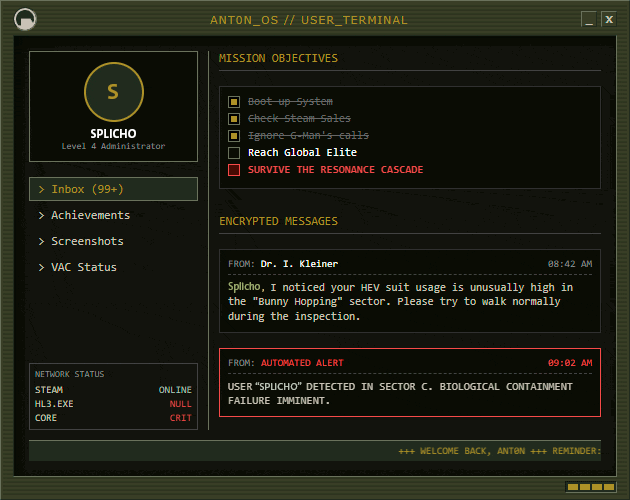Click the HL3.EXE NULL status row
The height and width of the screenshot is (500, 630).
click(113, 404)
